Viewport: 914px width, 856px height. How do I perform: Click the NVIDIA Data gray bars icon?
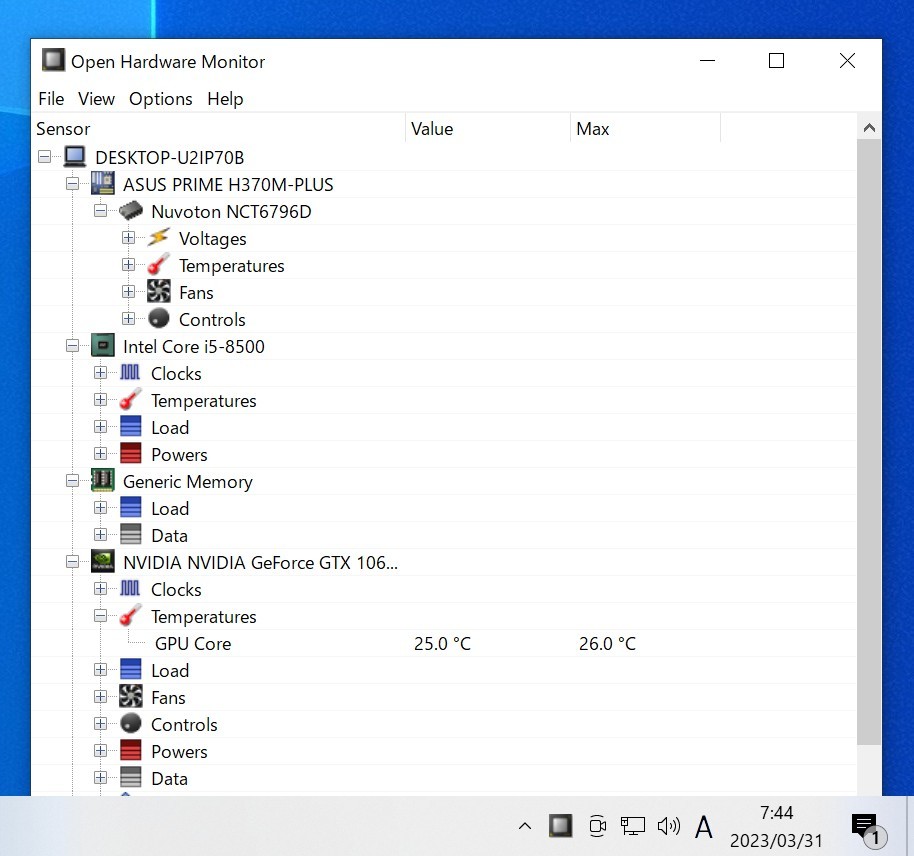pos(131,777)
